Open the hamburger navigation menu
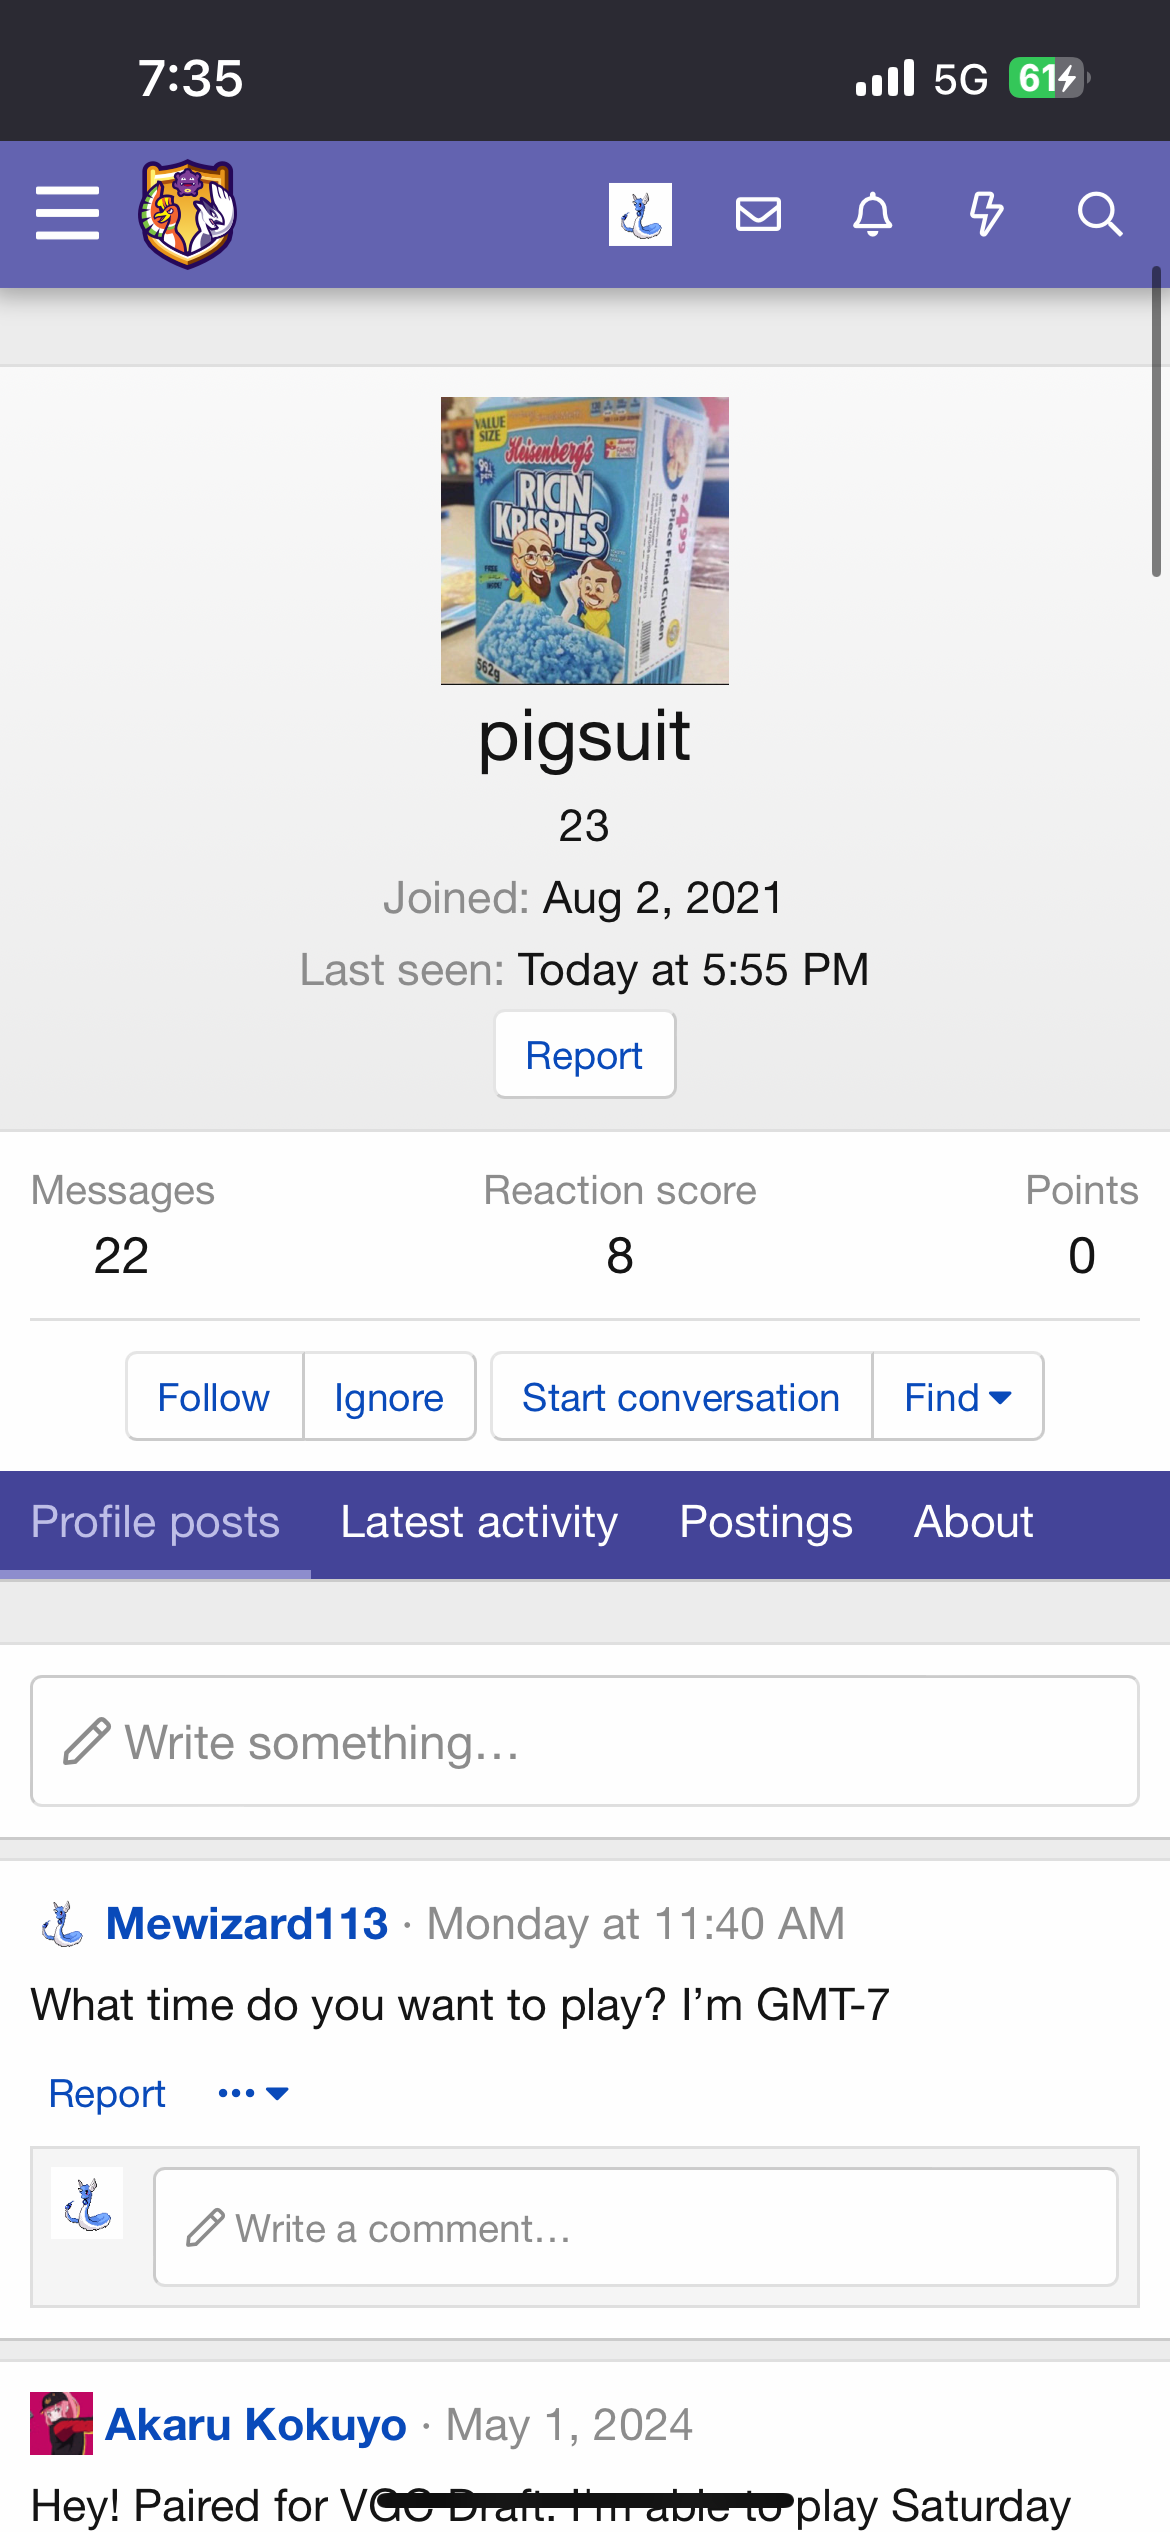Screen dimensions: 1170x2532 (67, 213)
